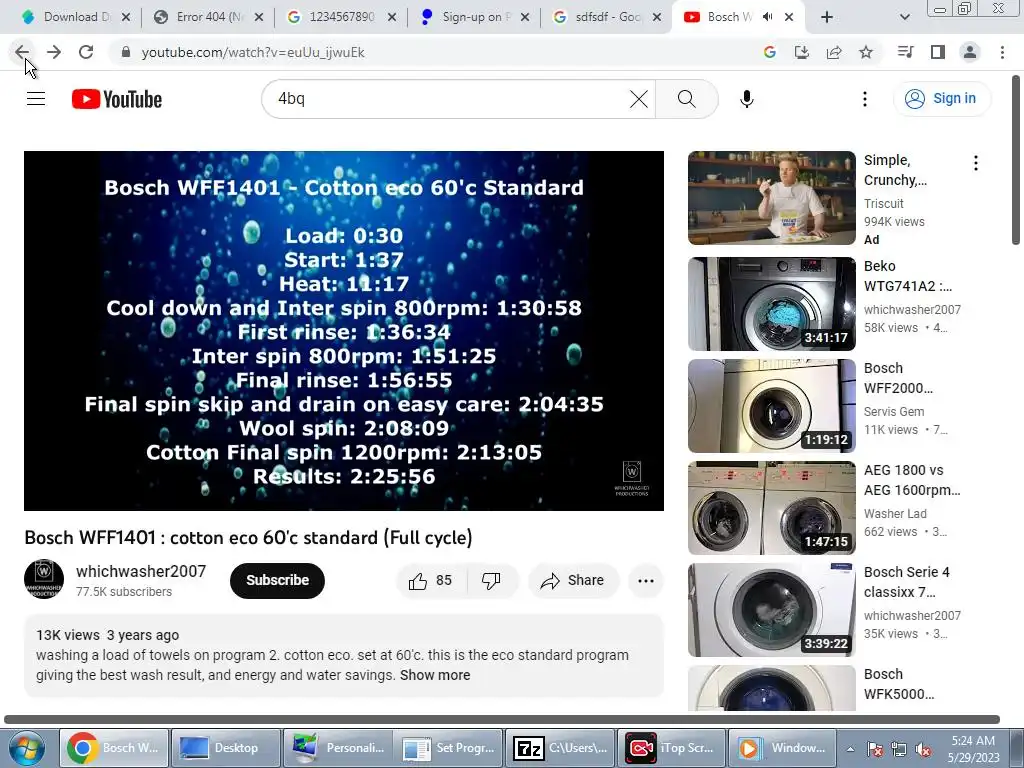Viewport: 1024px width, 768px height.
Task: Open the whichwasher2007 channel avatar
Action: click(x=44, y=579)
